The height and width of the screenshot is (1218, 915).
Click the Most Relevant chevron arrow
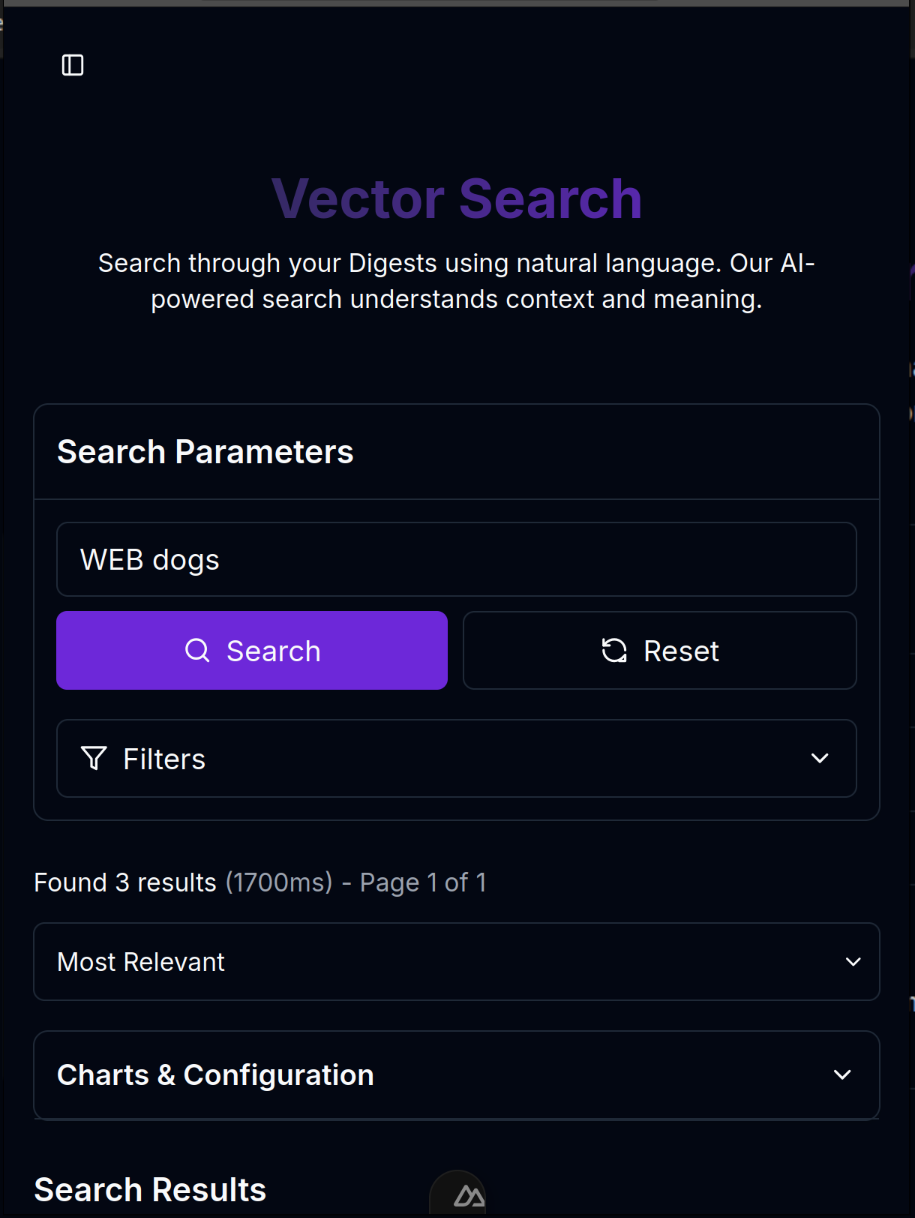(x=853, y=962)
